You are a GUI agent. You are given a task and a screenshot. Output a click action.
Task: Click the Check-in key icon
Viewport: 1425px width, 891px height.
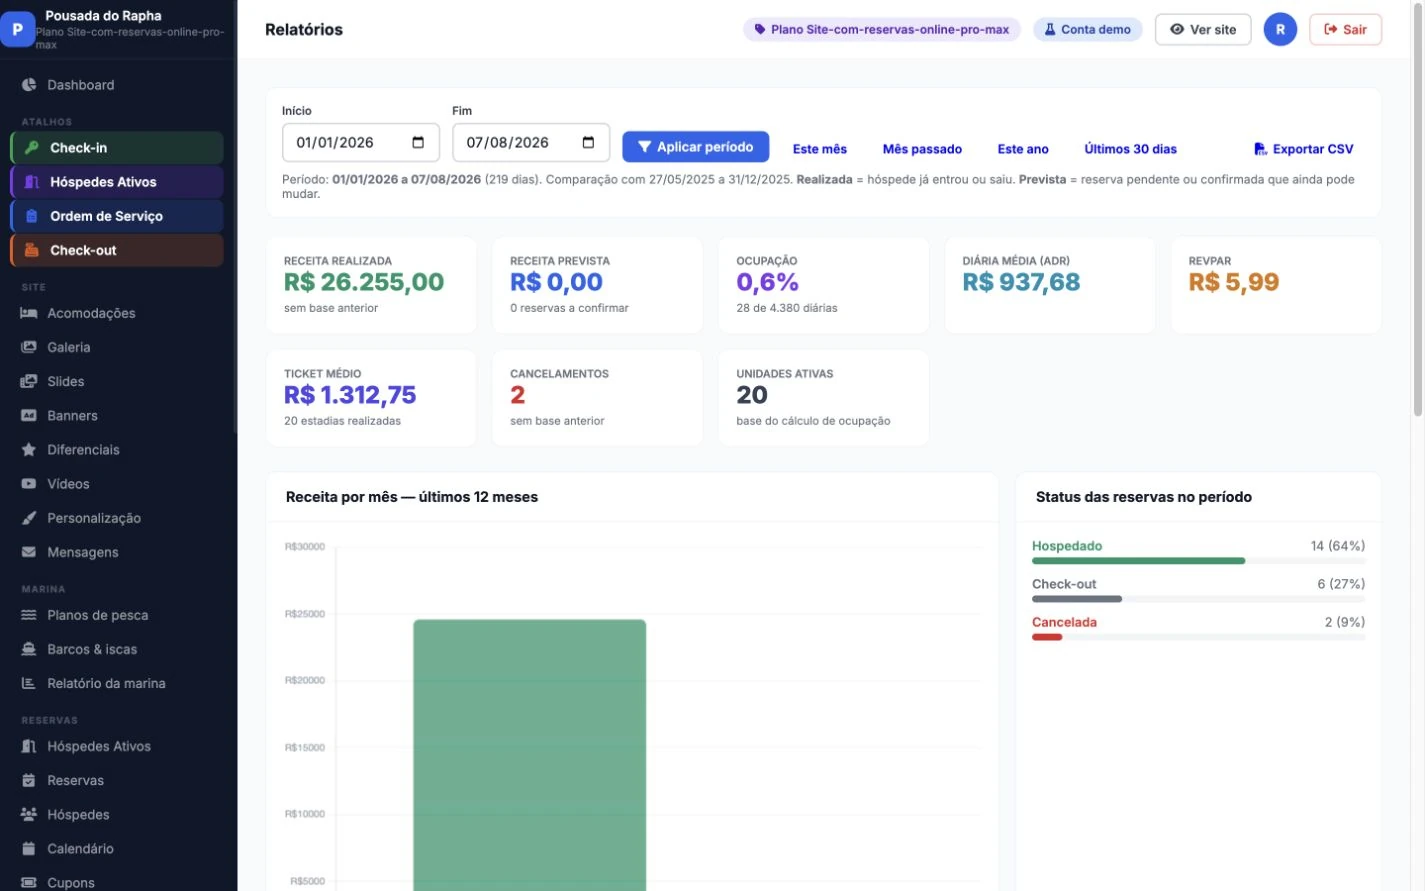point(32,147)
